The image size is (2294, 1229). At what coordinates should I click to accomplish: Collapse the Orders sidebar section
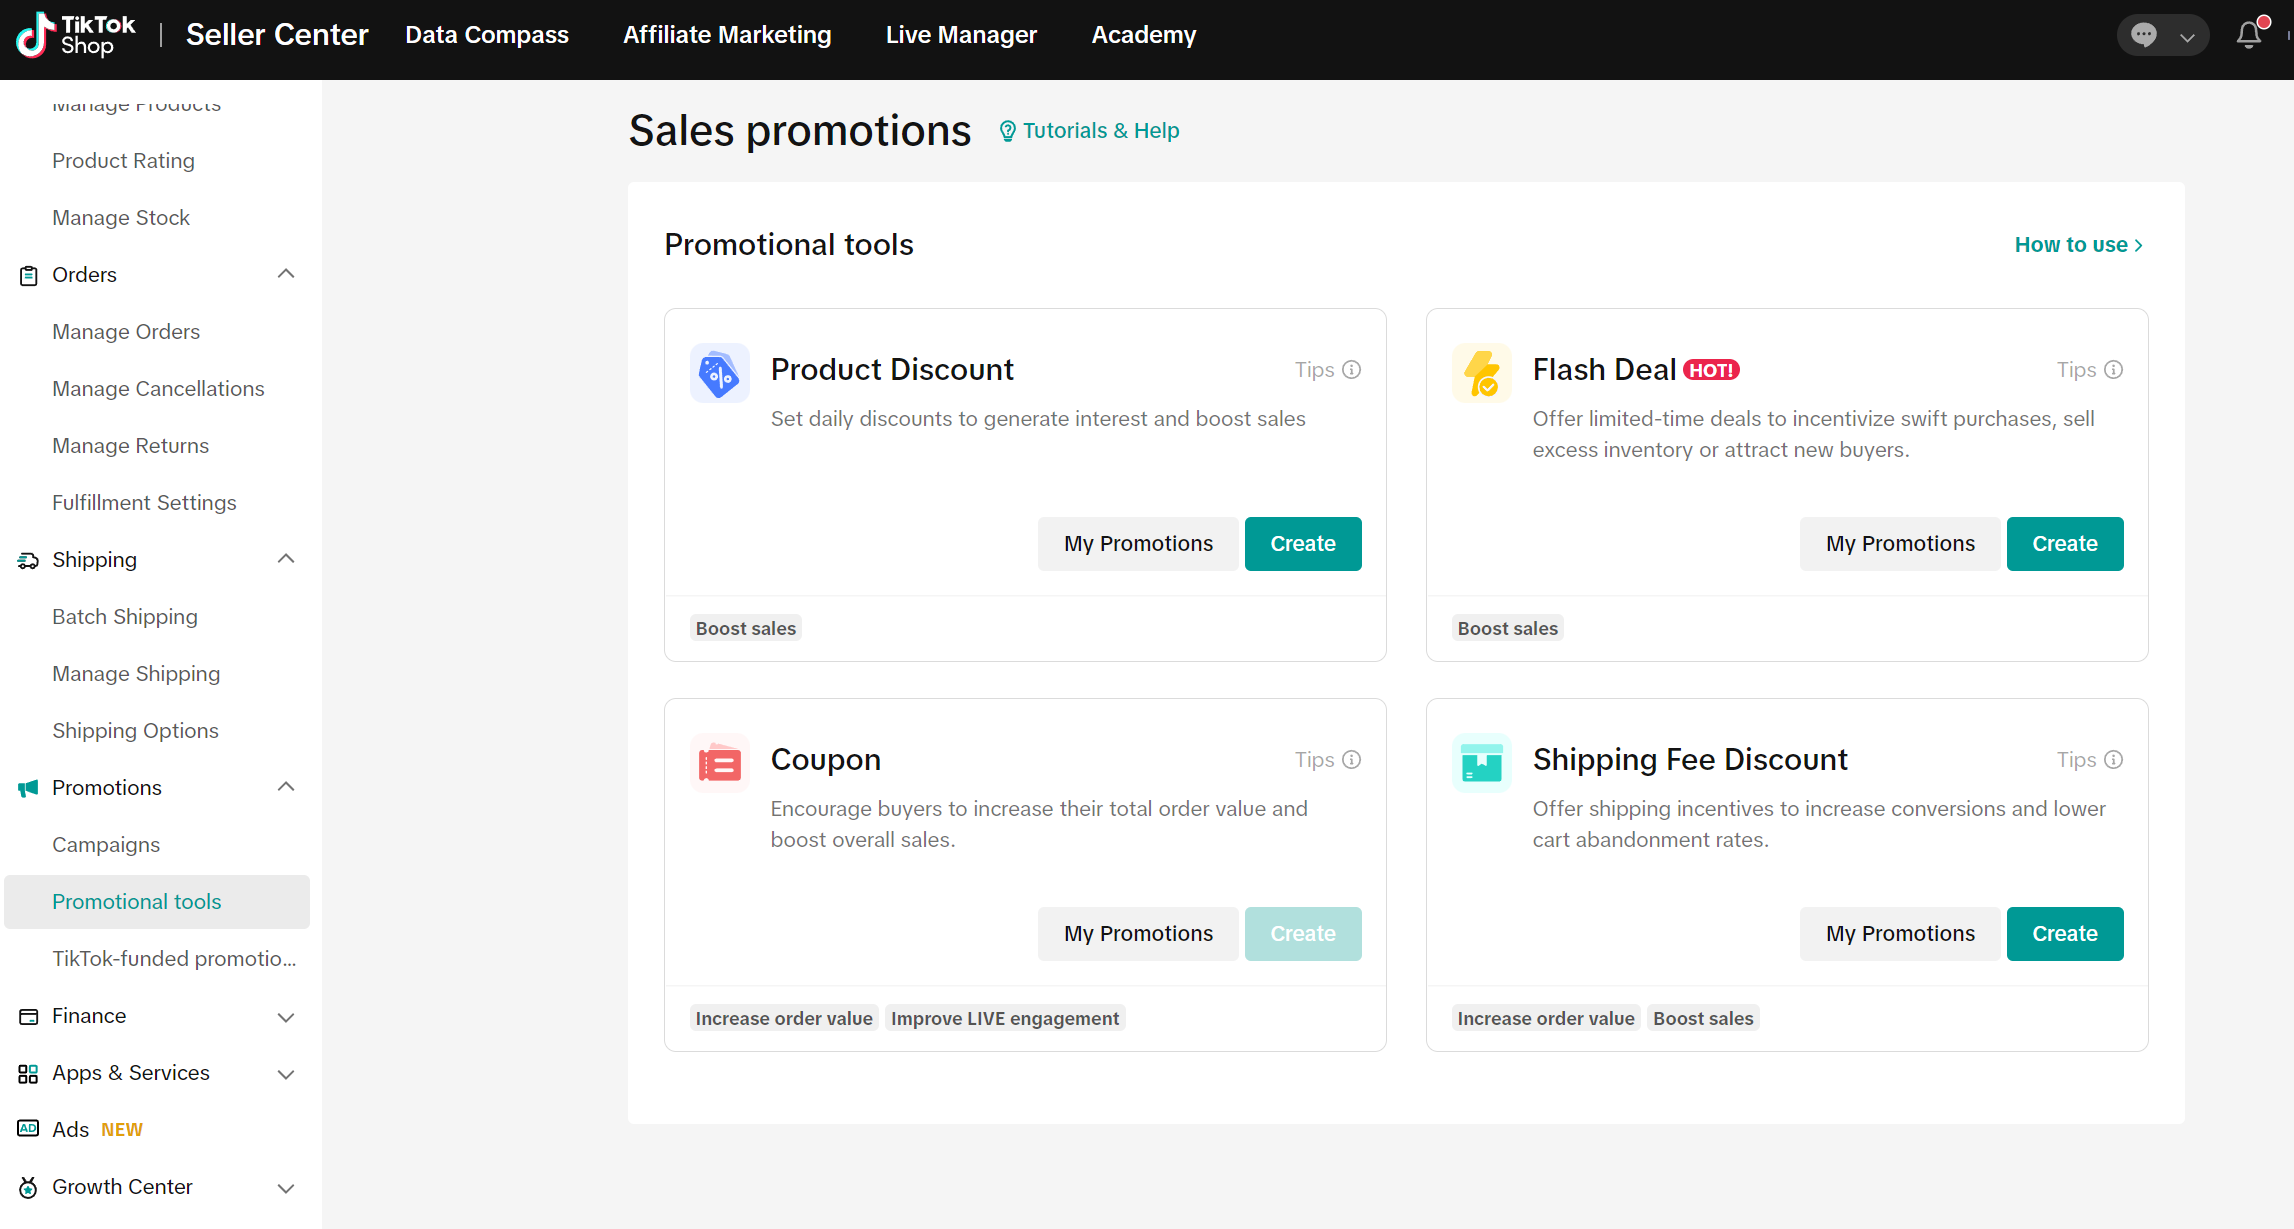[286, 274]
